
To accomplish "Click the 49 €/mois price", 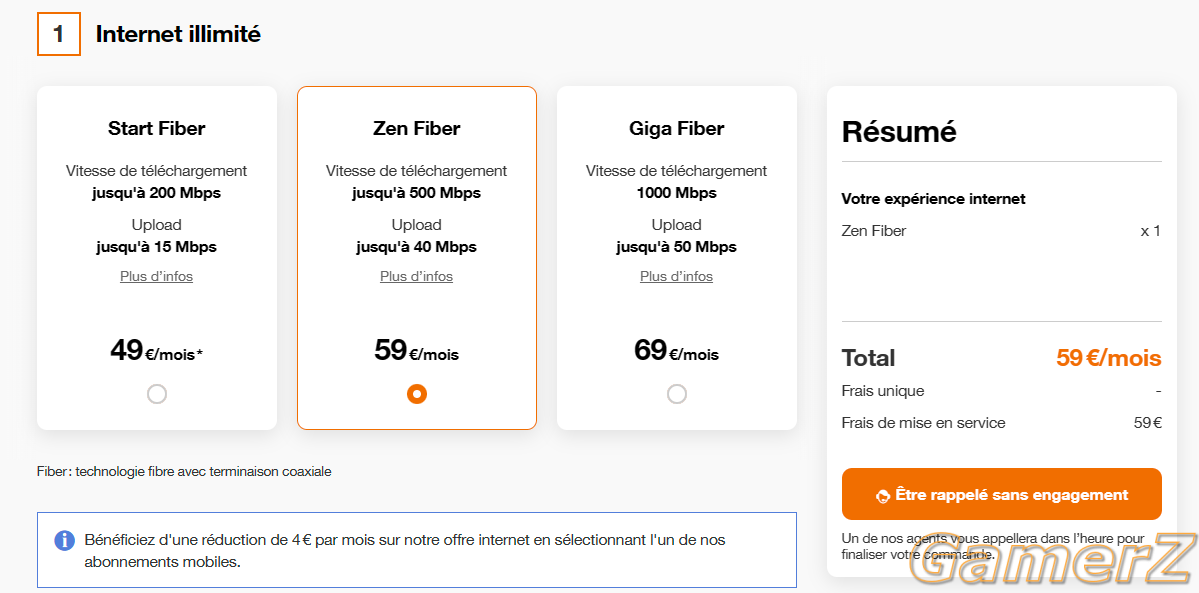I will tap(157, 350).
